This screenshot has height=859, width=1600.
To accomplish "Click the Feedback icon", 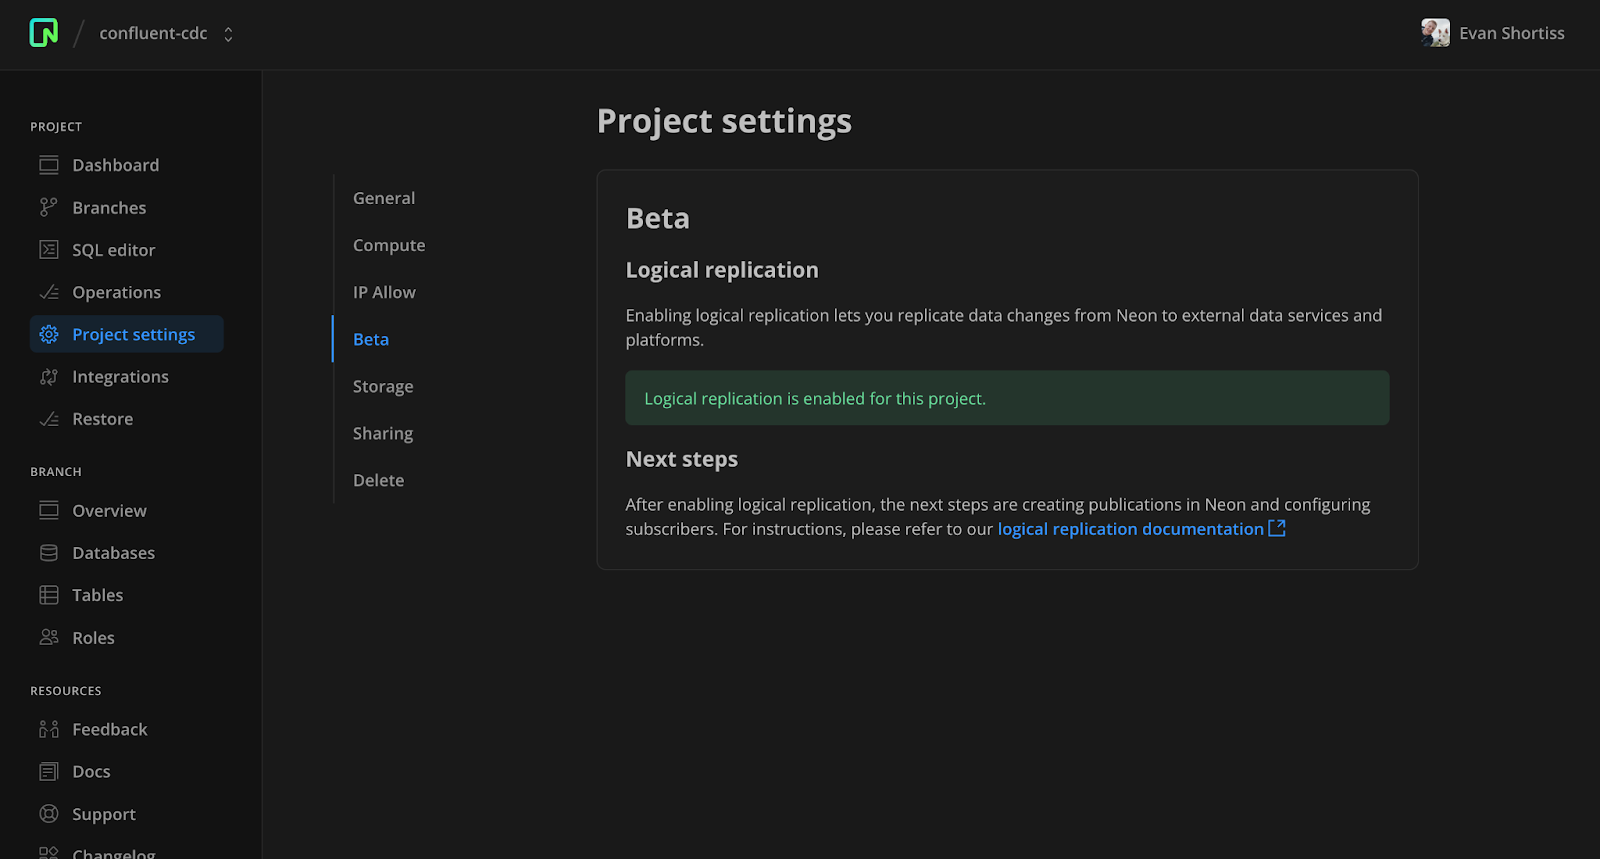I will 49,729.
